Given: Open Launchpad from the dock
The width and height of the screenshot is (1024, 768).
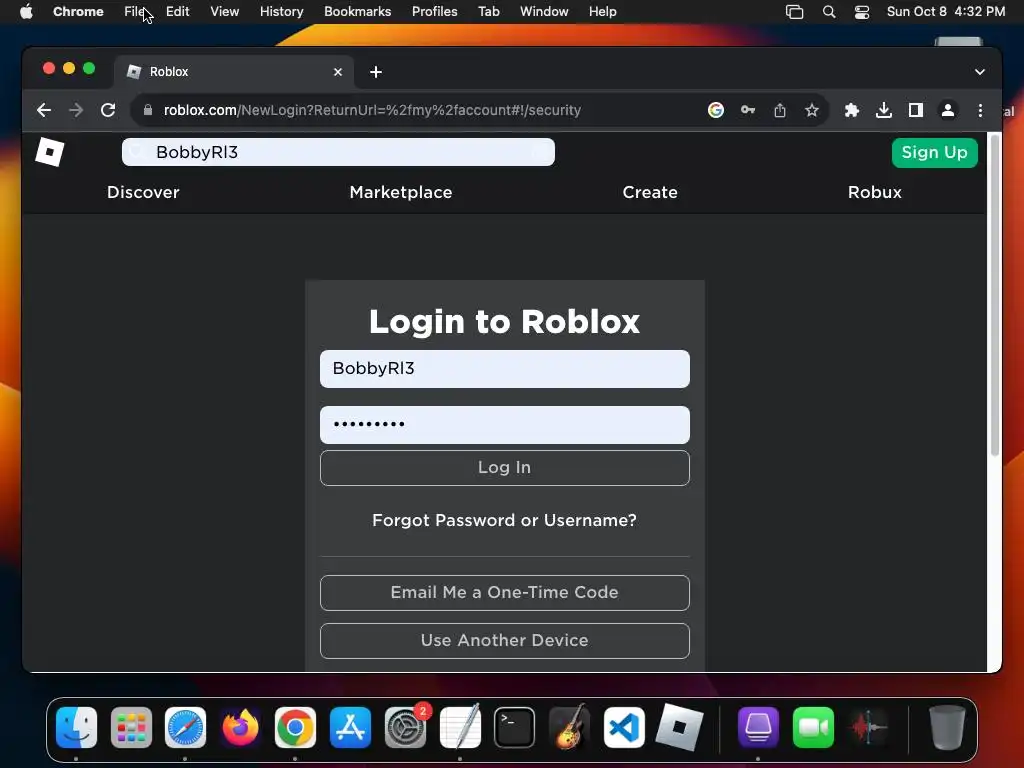Looking at the screenshot, I should coord(131,728).
